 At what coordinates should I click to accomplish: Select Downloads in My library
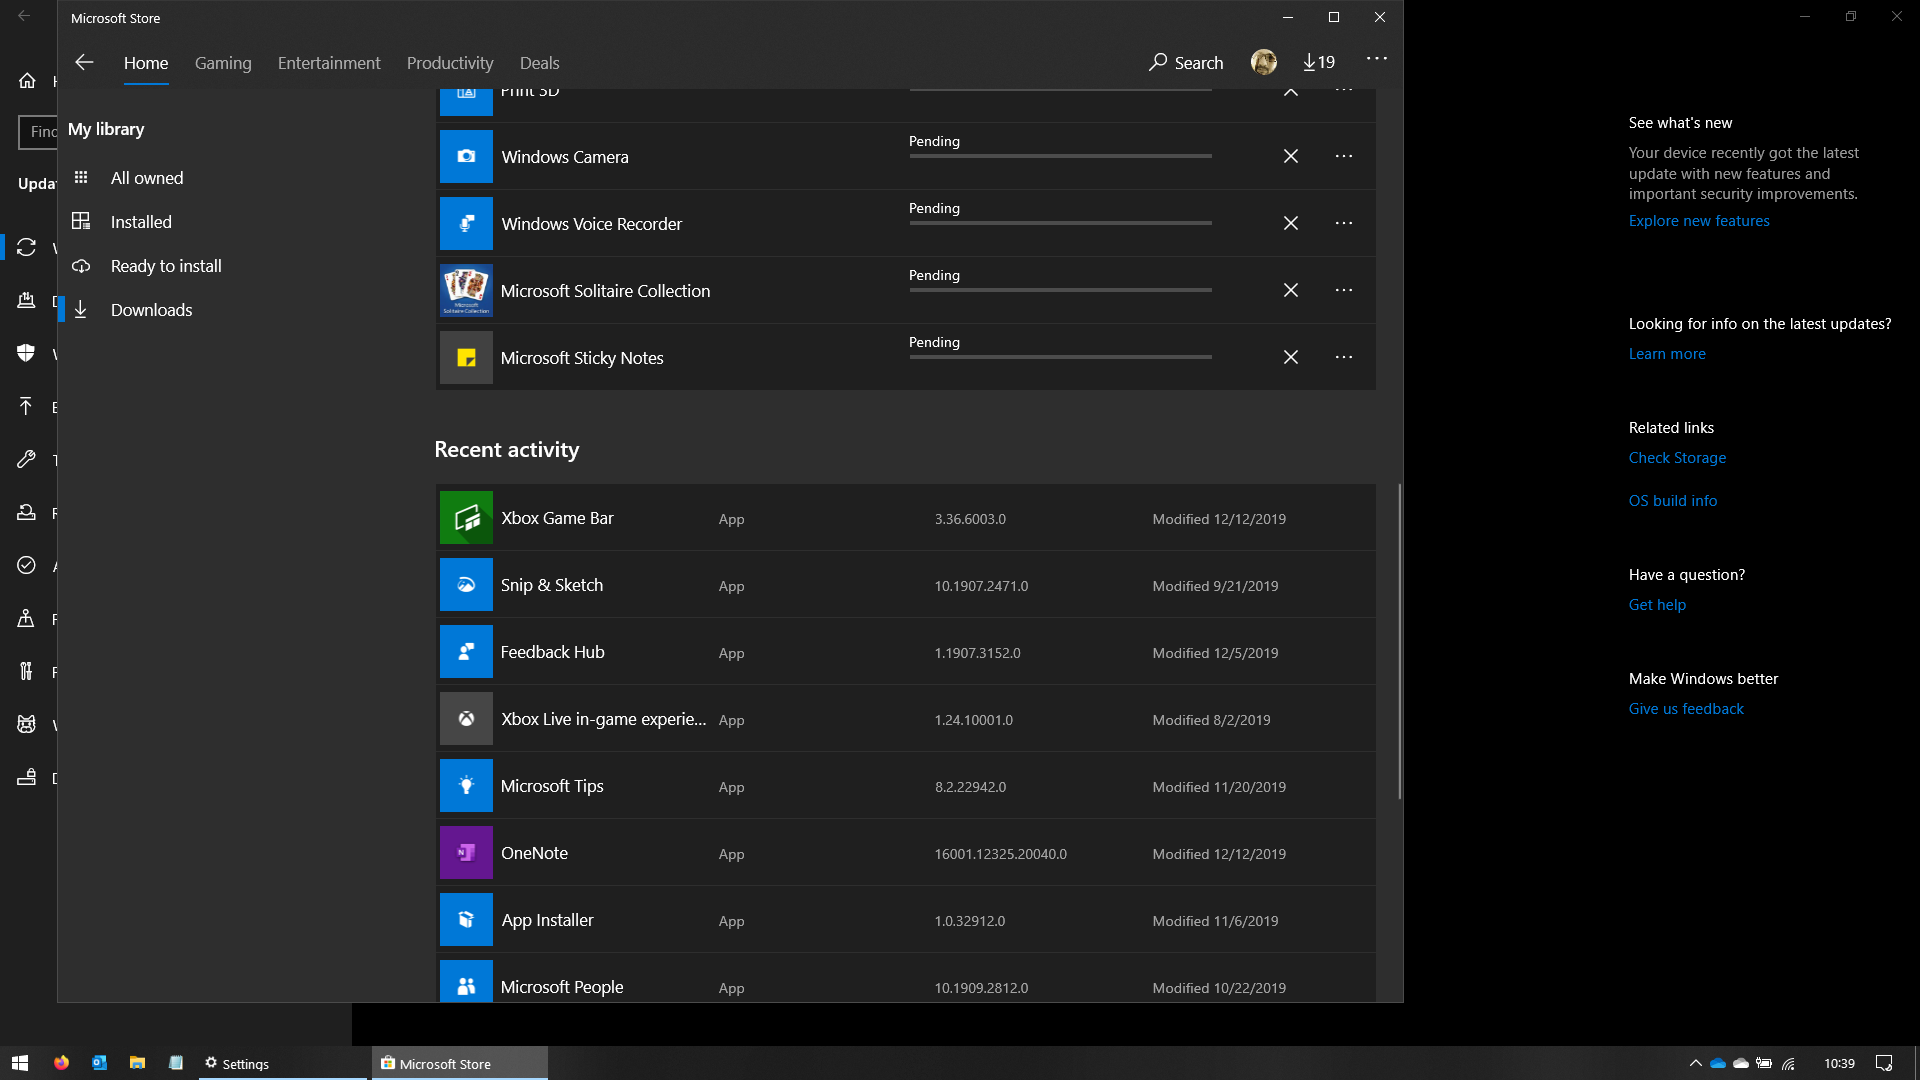click(151, 310)
